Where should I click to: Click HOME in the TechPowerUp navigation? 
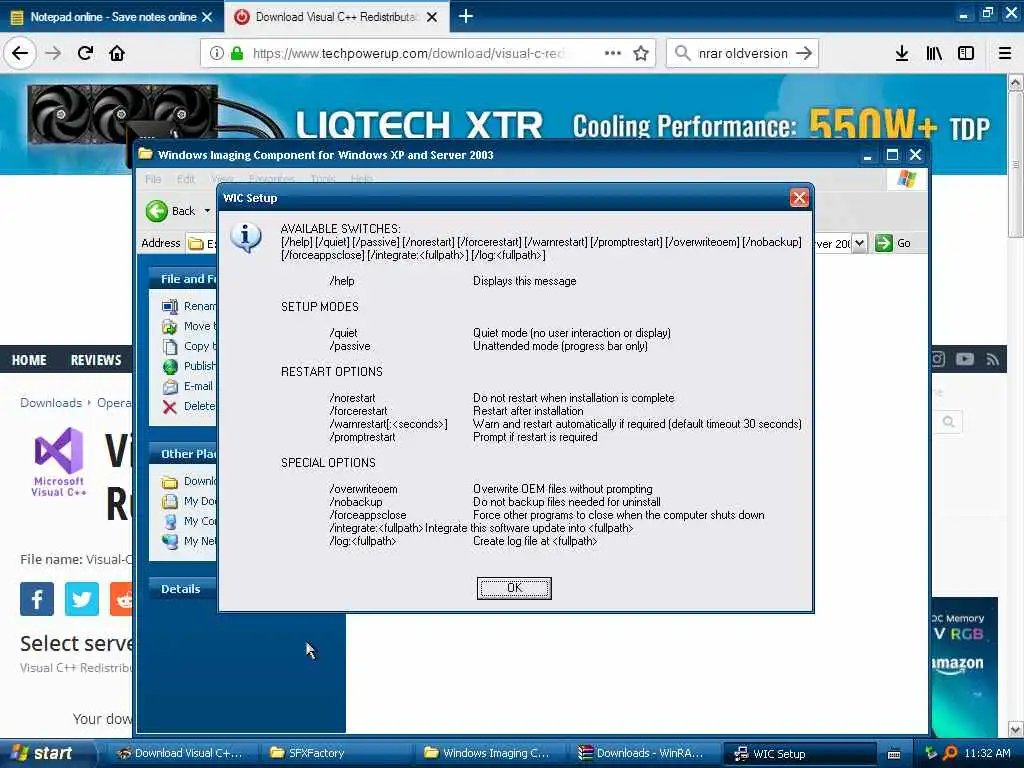[x=29, y=360]
